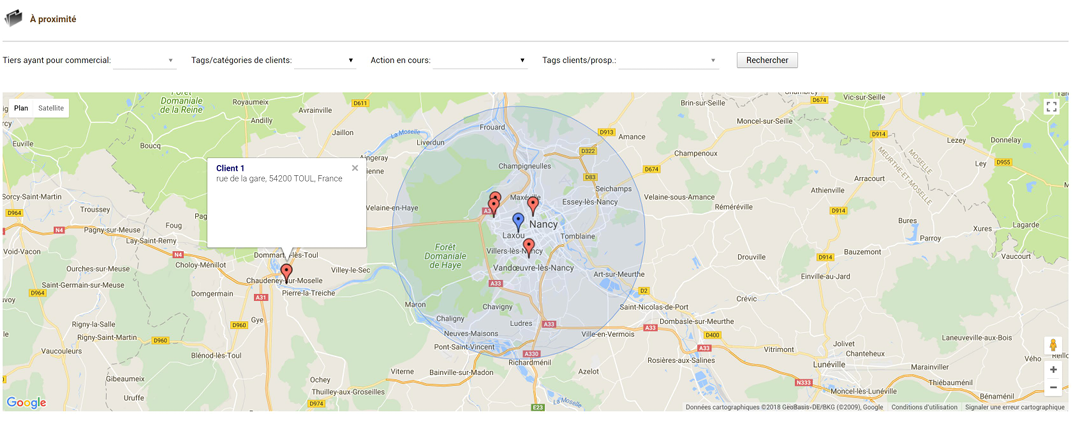The width and height of the screenshot is (1073, 422).
Task: Open the Action en cours dropdown
Action: (x=481, y=60)
